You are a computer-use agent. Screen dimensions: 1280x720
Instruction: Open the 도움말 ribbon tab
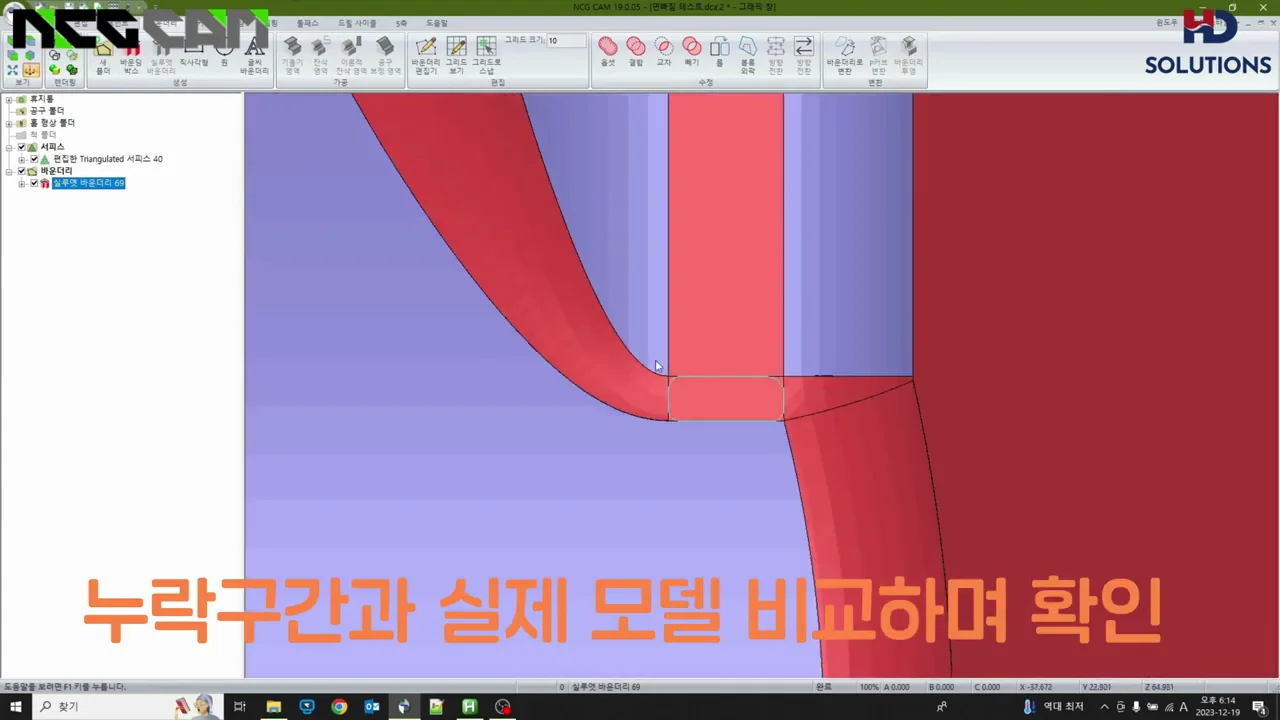point(437,23)
